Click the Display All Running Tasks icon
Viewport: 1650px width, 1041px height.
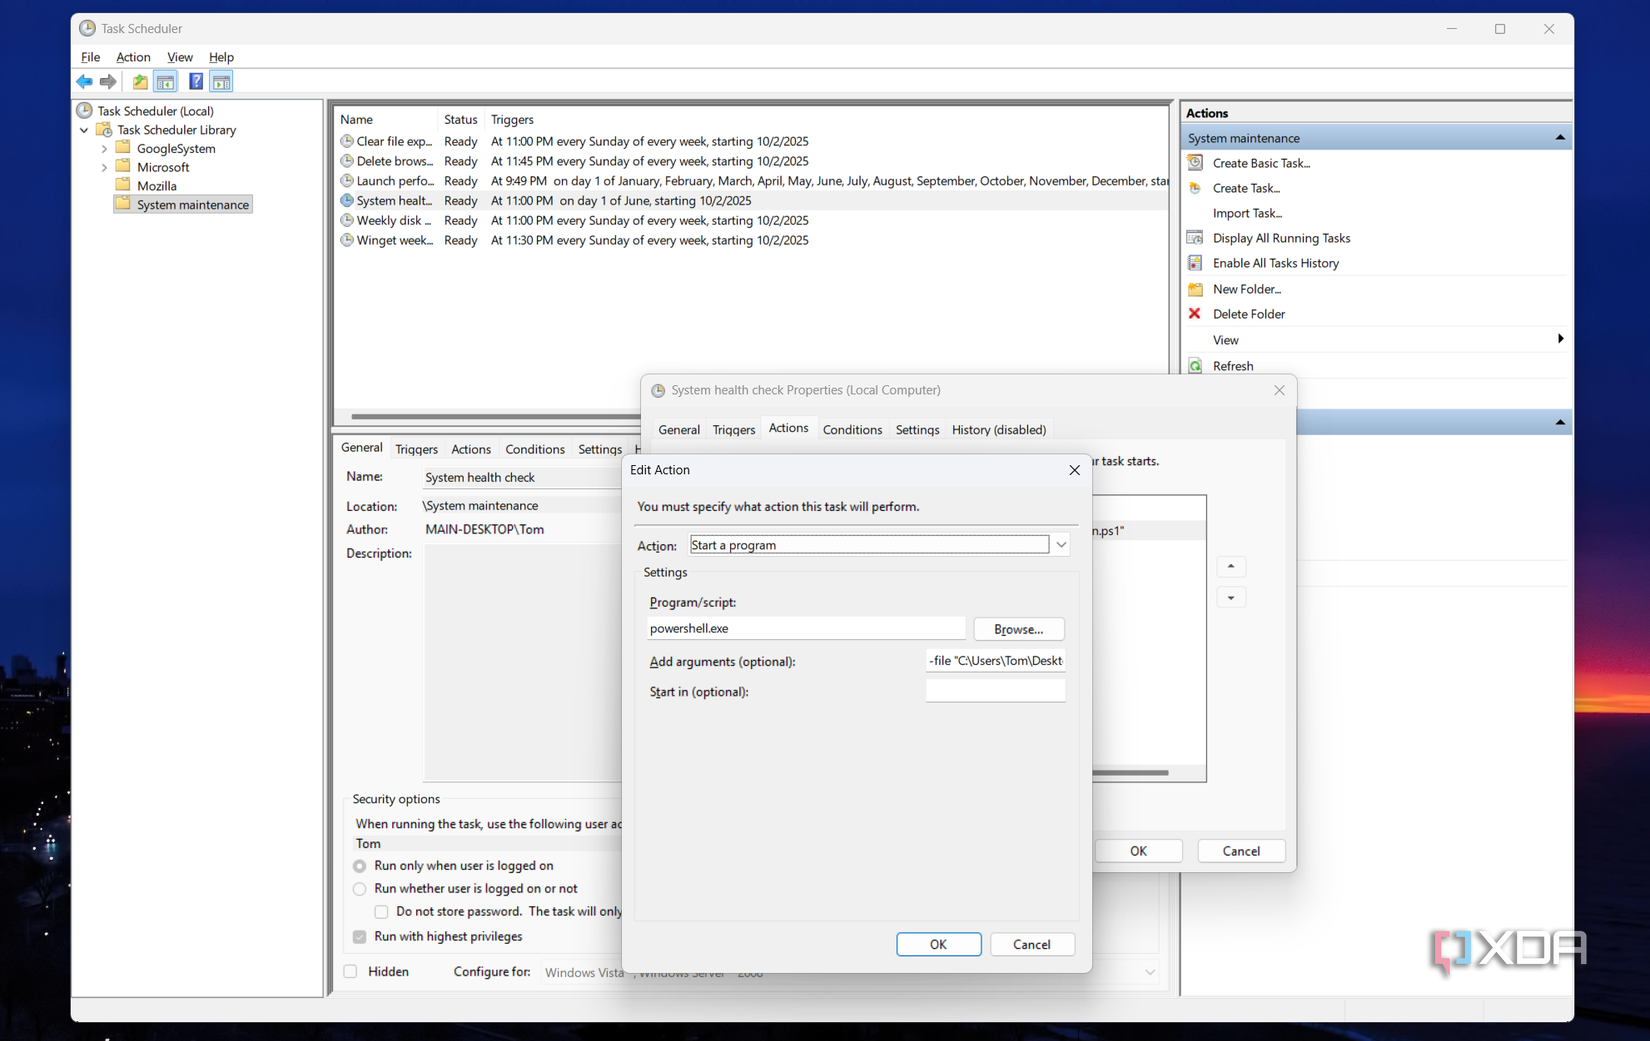1195,237
